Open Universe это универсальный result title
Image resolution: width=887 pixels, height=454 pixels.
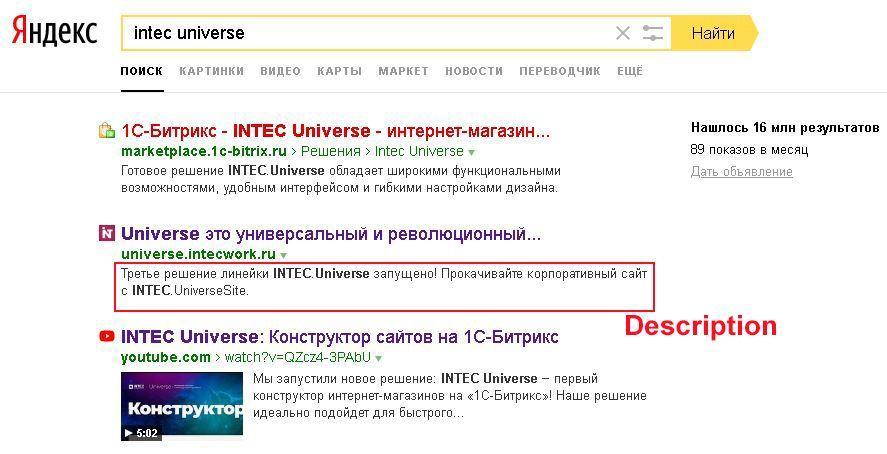[331, 234]
